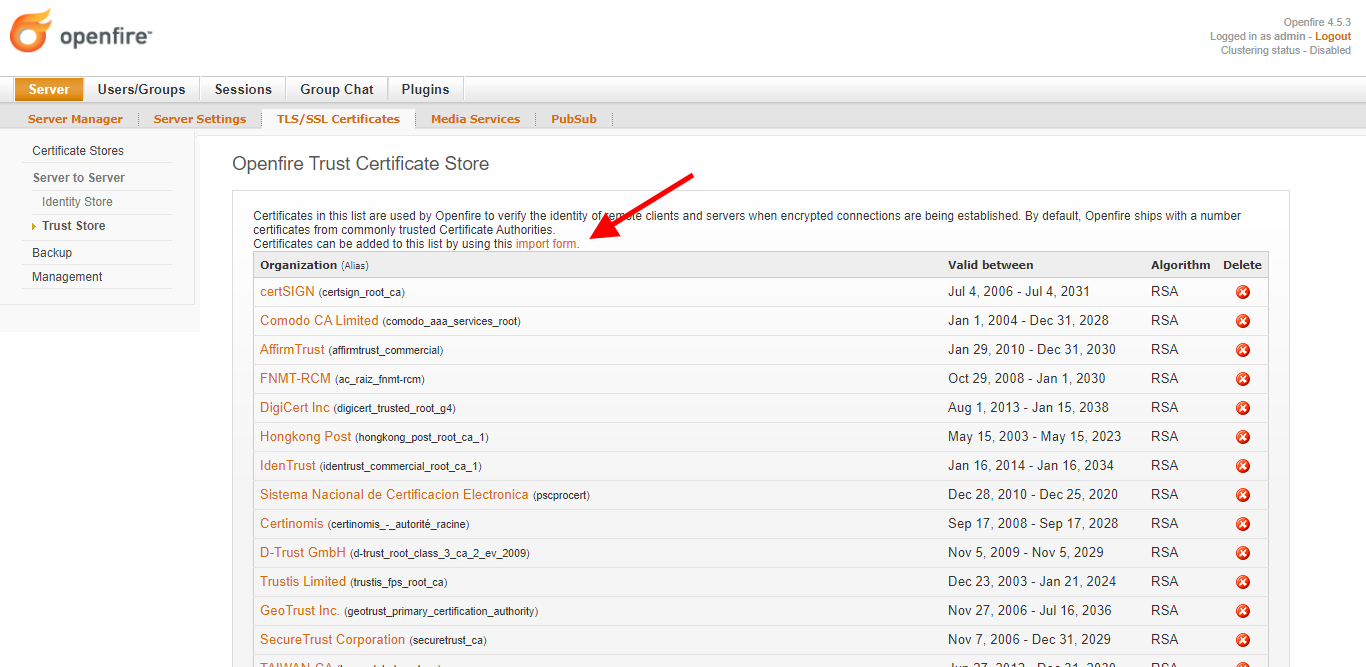Open D-Trust GmbH certificate details
Viewport: 1366px width, 667px height.
(303, 553)
